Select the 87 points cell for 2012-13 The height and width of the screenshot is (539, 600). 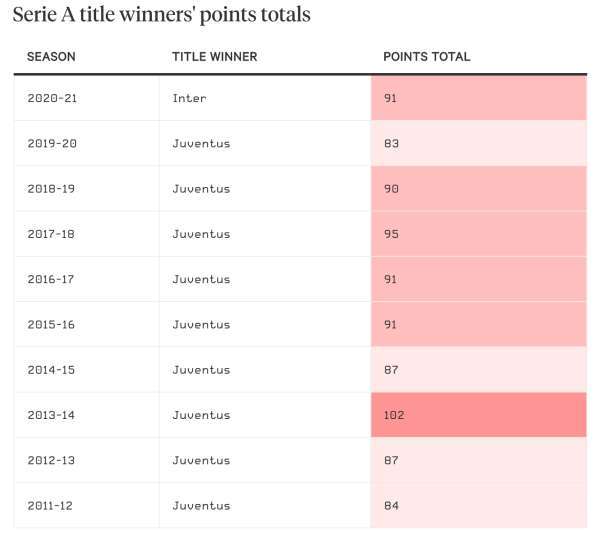tap(479, 460)
